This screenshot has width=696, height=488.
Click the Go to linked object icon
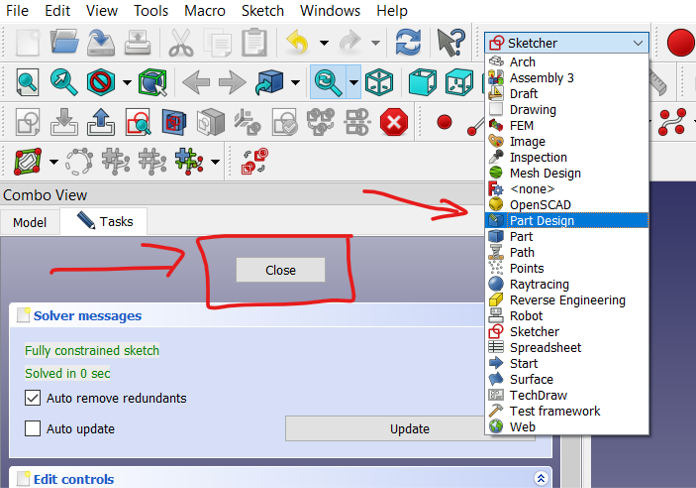[x=269, y=82]
